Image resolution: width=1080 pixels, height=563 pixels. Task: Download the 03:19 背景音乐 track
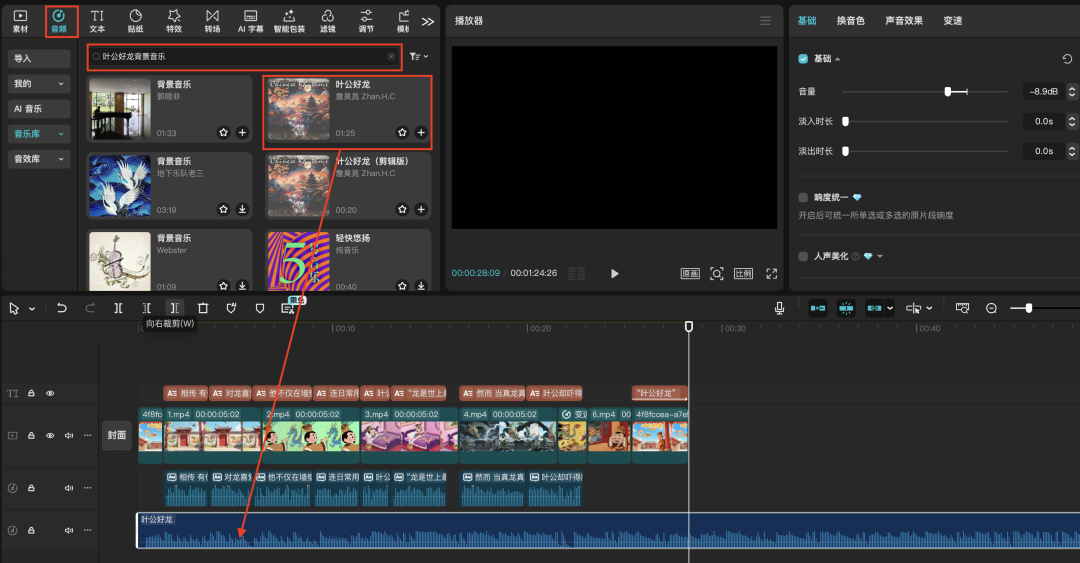(242, 209)
